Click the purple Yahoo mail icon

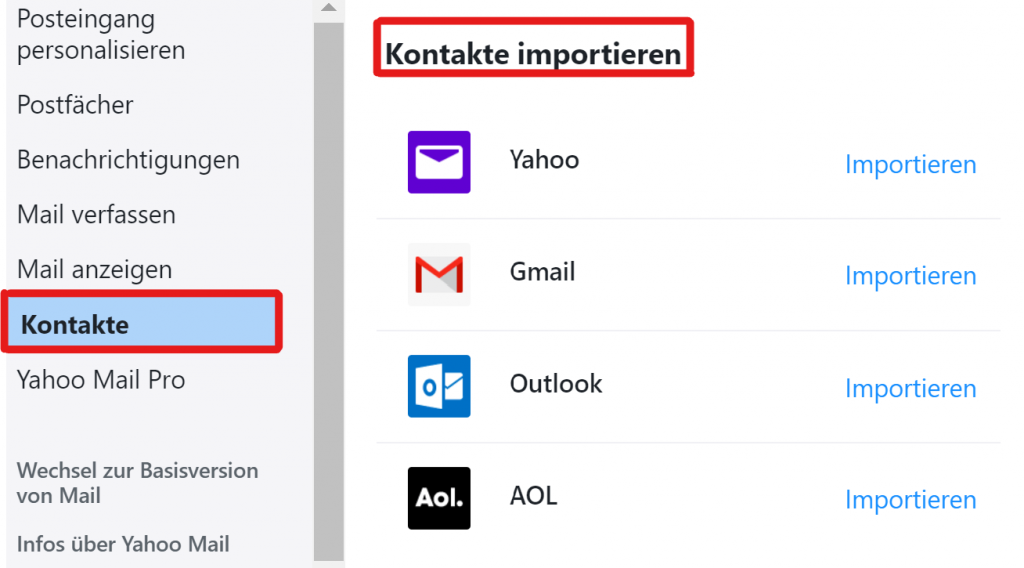click(439, 162)
